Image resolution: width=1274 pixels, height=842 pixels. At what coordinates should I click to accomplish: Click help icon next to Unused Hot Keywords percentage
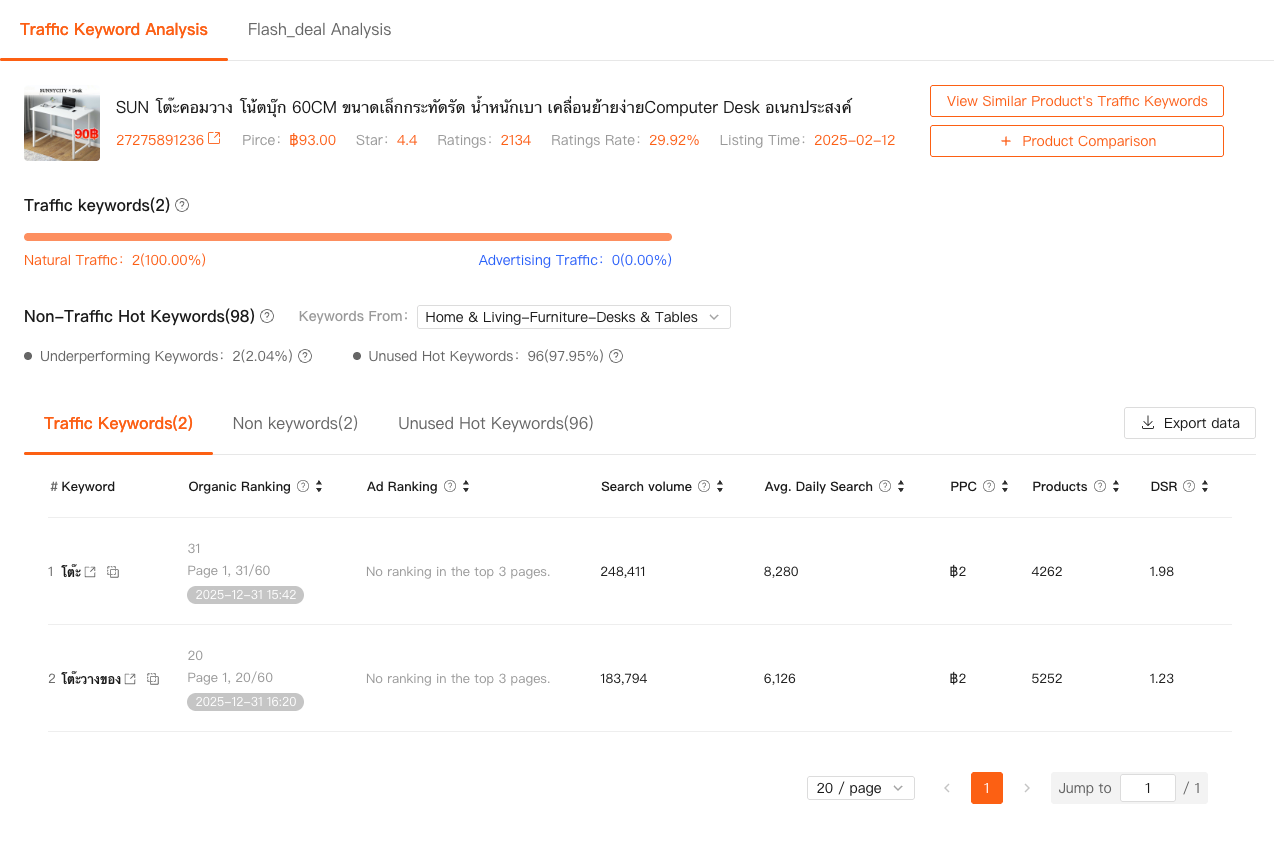pyautogui.click(x=616, y=356)
